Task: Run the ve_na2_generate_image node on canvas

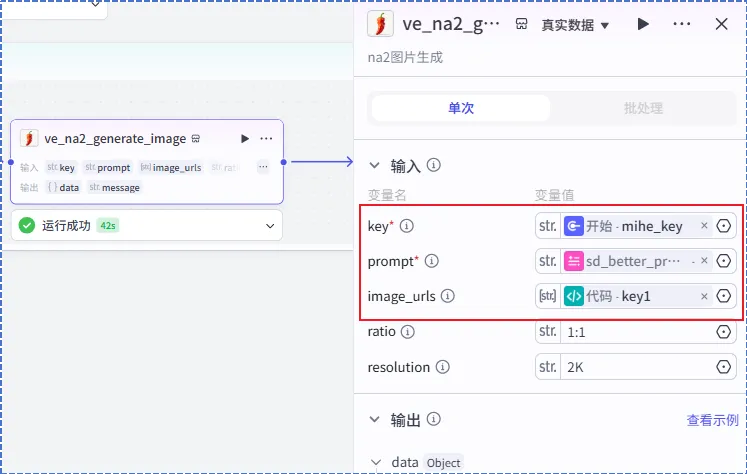Action: [245, 139]
